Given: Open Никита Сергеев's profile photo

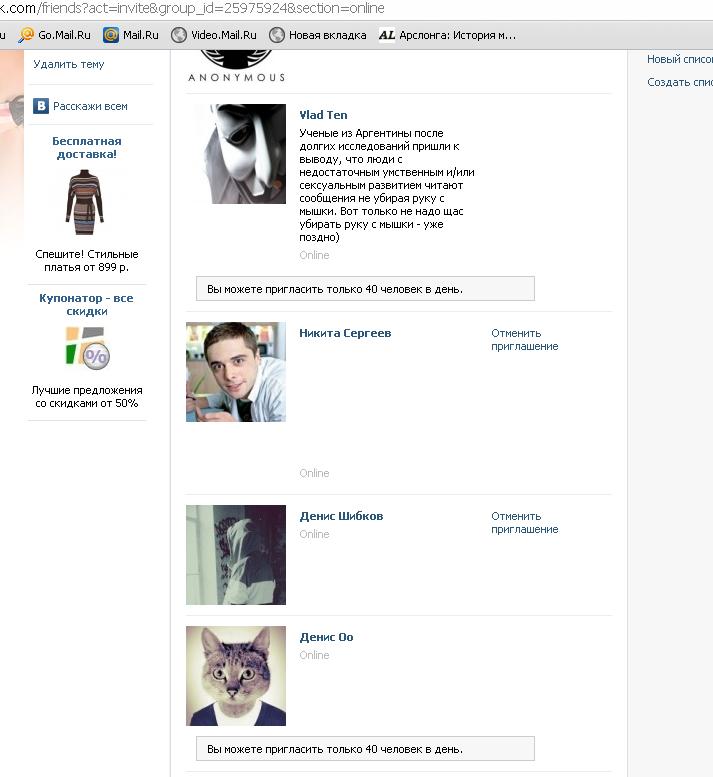Looking at the screenshot, I should point(236,372).
